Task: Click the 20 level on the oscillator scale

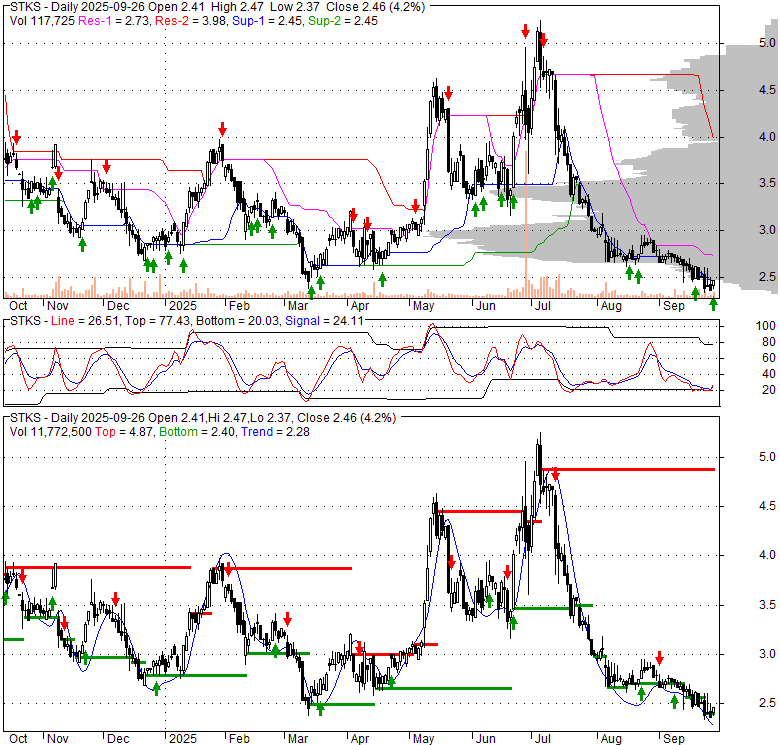Action: pyautogui.click(x=769, y=389)
